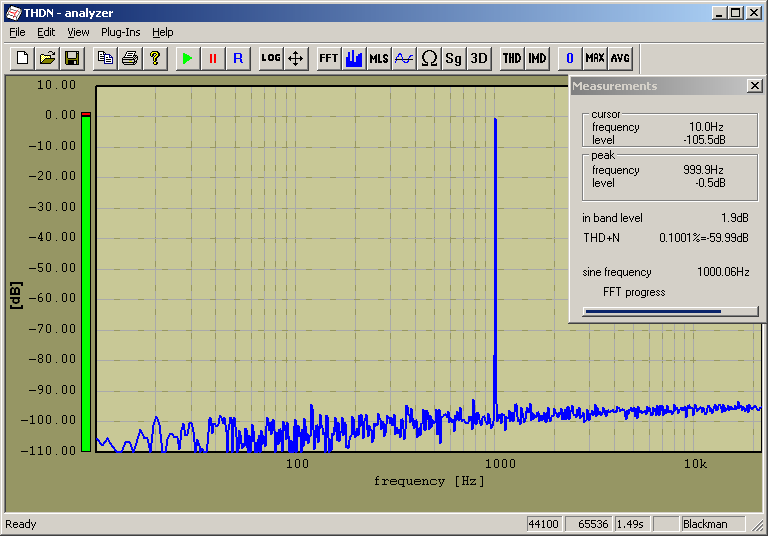Open a file with the folder icon
The width and height of the screenshot is (768, 536).
[x=47, y=58]
